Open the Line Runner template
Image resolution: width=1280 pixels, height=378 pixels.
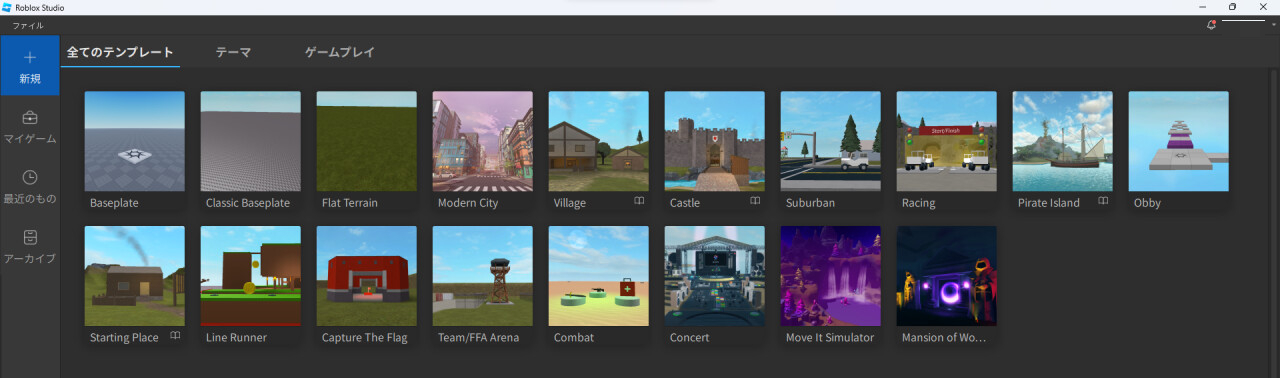[251, 276]
